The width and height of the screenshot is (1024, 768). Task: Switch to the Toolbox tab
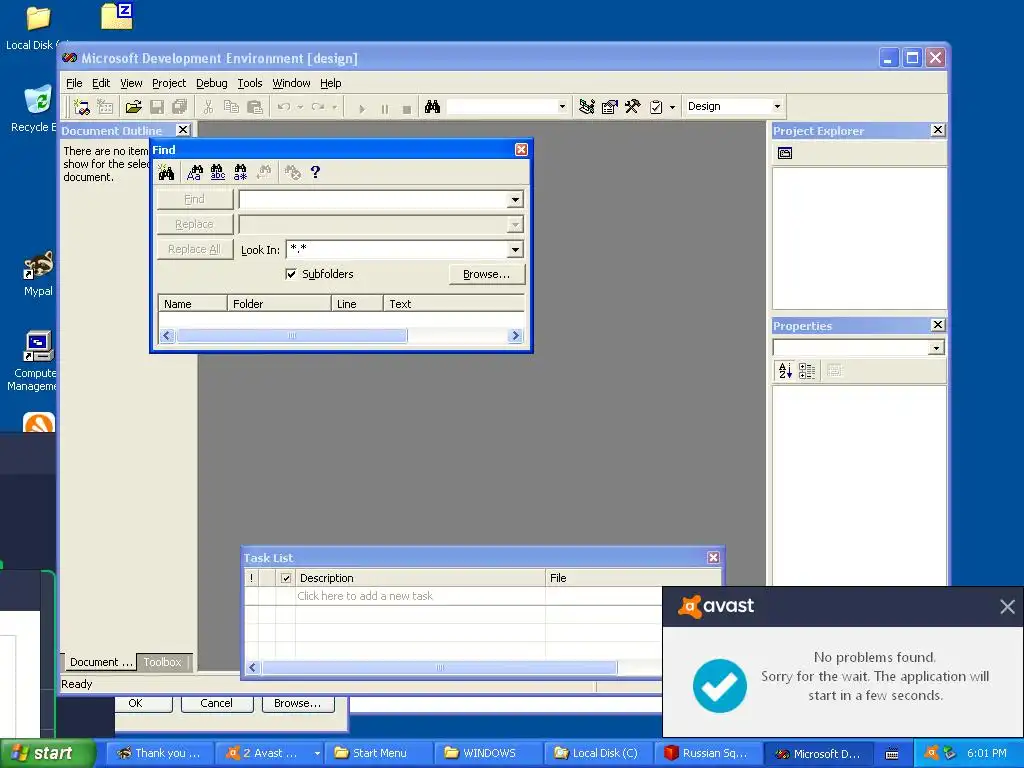(x=163, y=662)
